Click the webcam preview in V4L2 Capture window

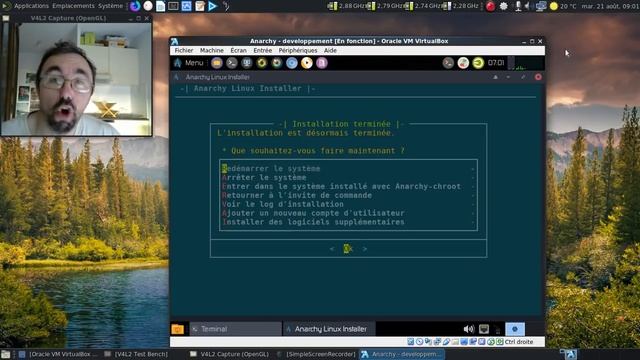[x=77, y=79]
